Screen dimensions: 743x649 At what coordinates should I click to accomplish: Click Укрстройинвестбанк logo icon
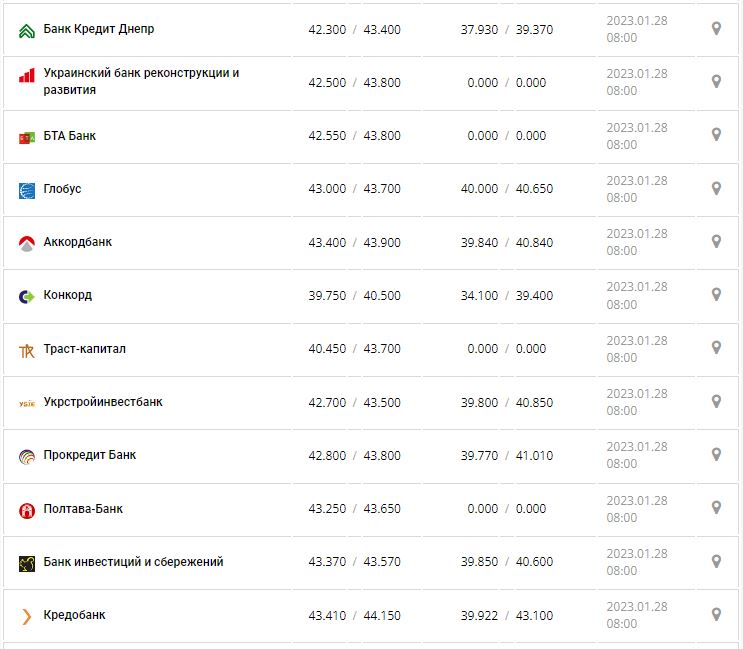(x=27, y=403)
